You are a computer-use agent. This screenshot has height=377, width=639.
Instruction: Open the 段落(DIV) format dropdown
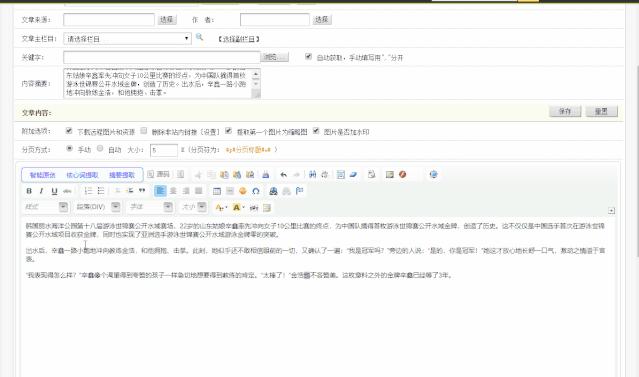(x=98, y=207)
